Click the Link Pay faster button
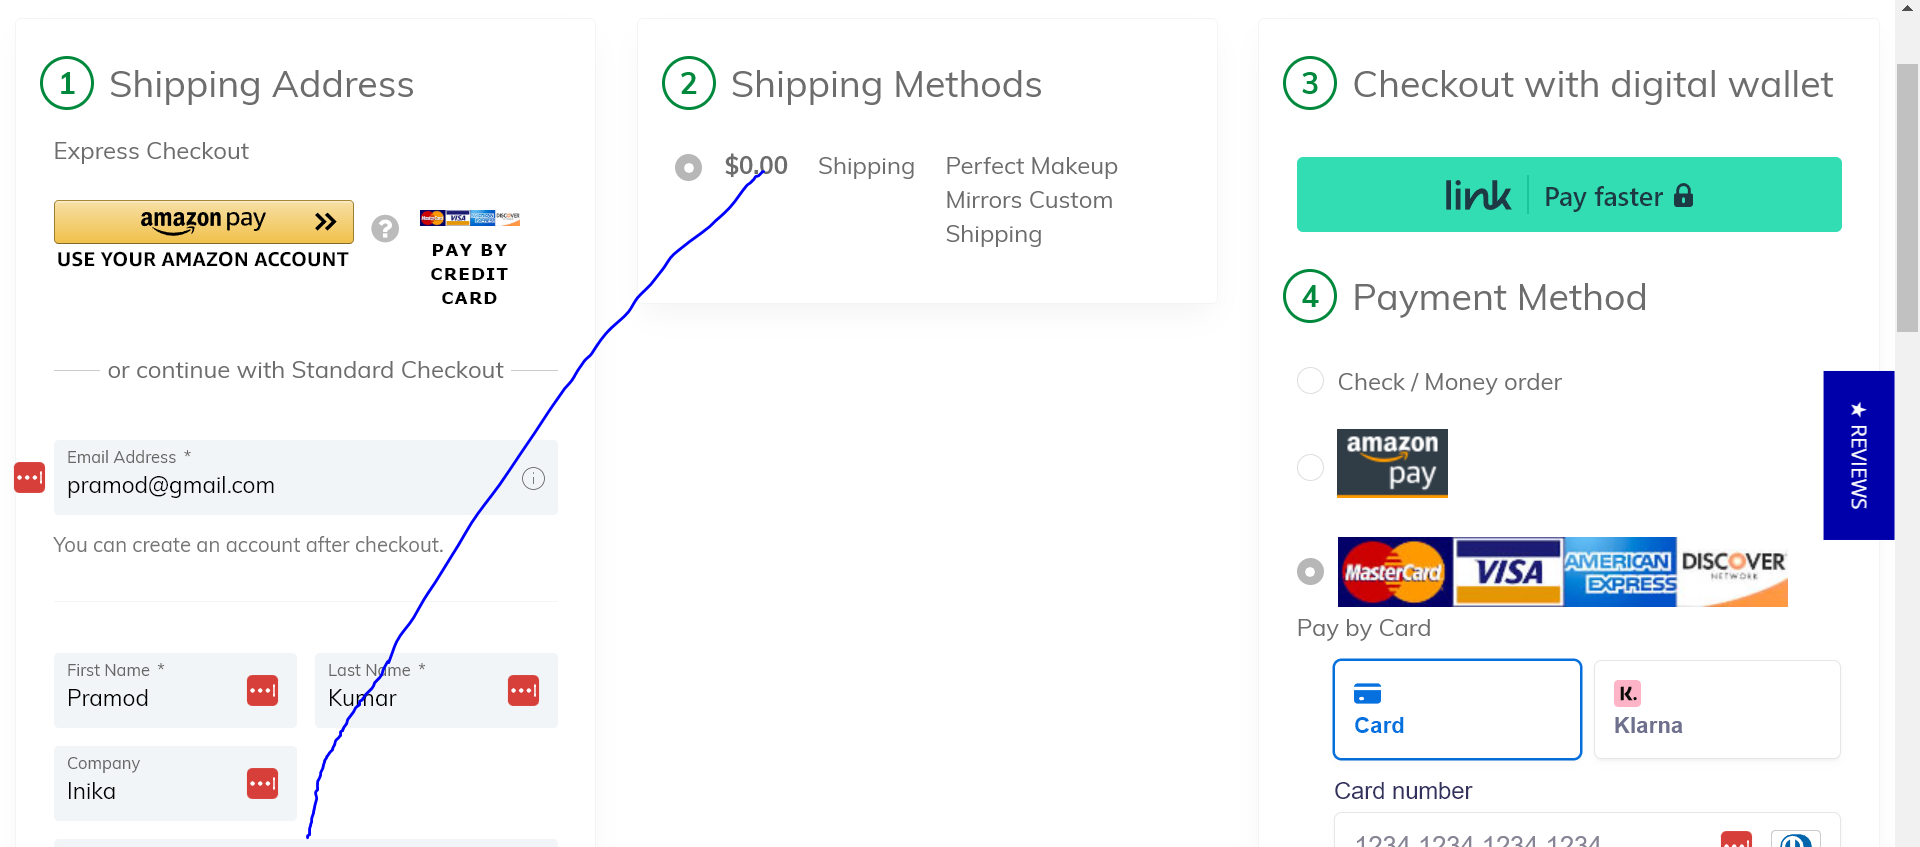This screenshot has width=1920, height=847. coord(1568,195)
